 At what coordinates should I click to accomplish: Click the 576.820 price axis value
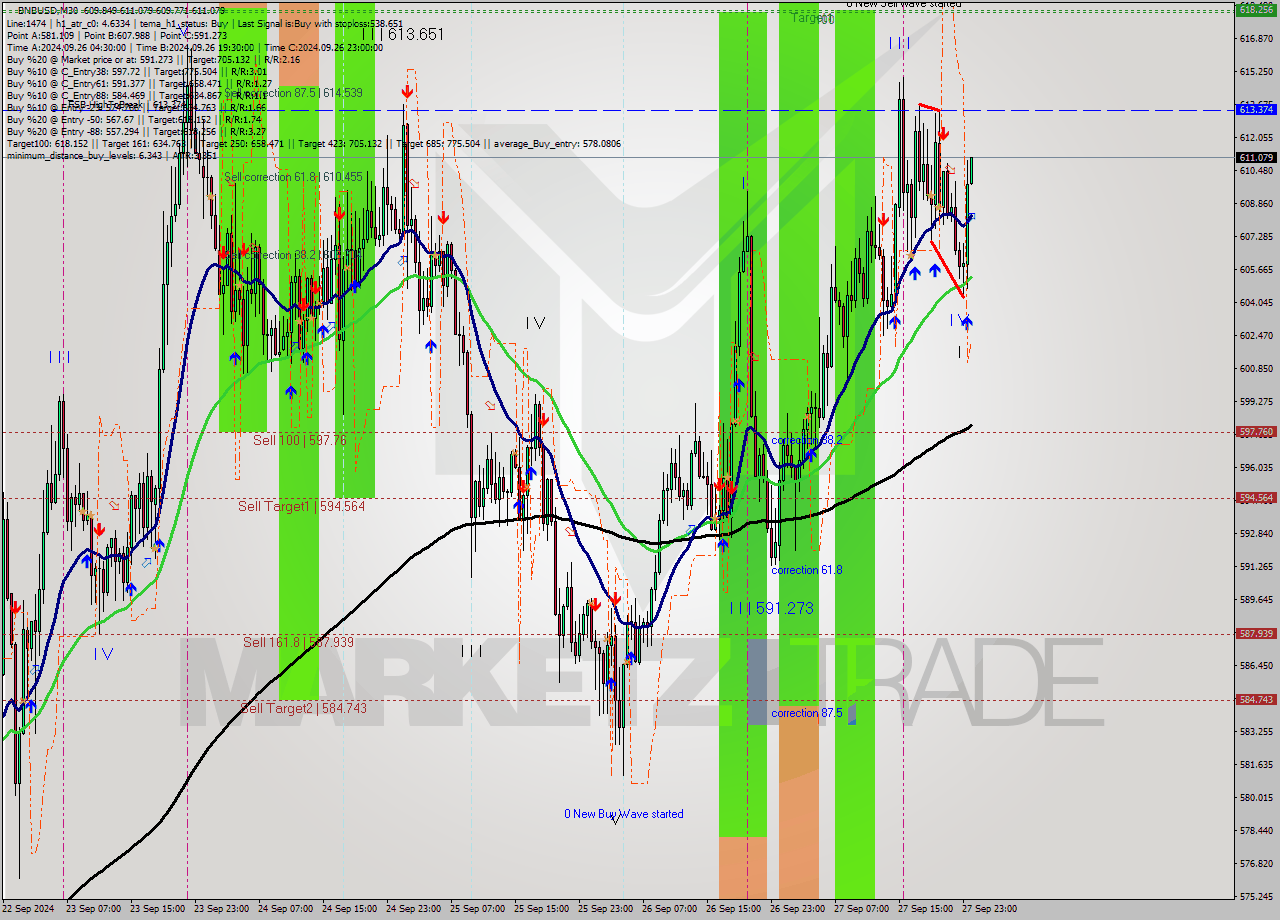click(1256, 864)
